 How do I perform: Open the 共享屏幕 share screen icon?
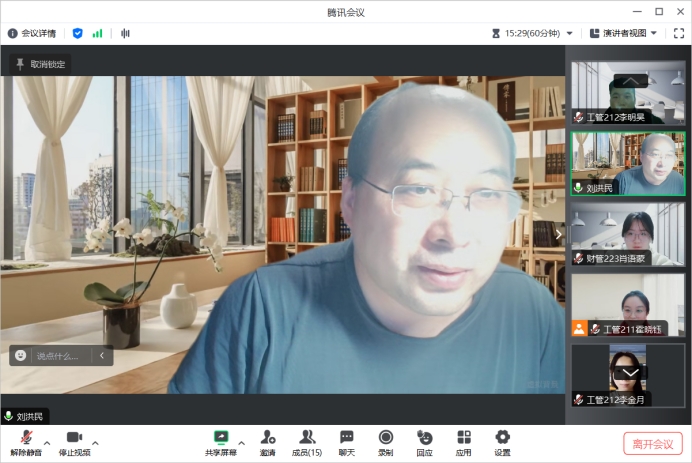(x=221, y=440)
